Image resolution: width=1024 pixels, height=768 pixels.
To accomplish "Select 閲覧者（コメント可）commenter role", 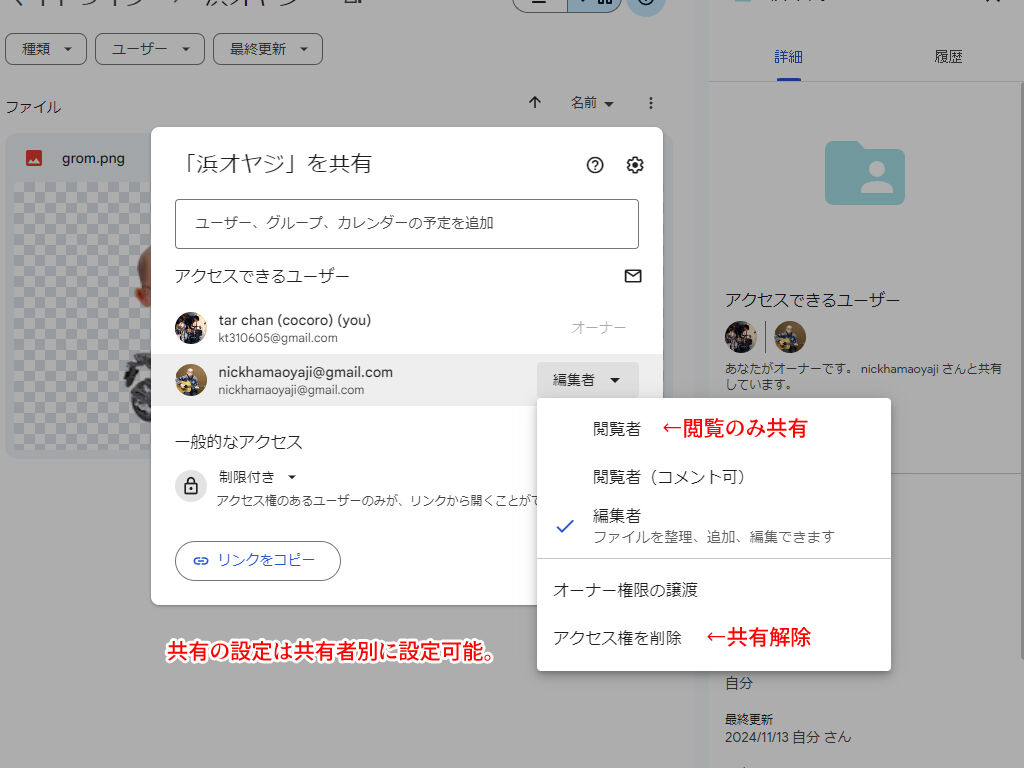I will (x=669, y=477).
